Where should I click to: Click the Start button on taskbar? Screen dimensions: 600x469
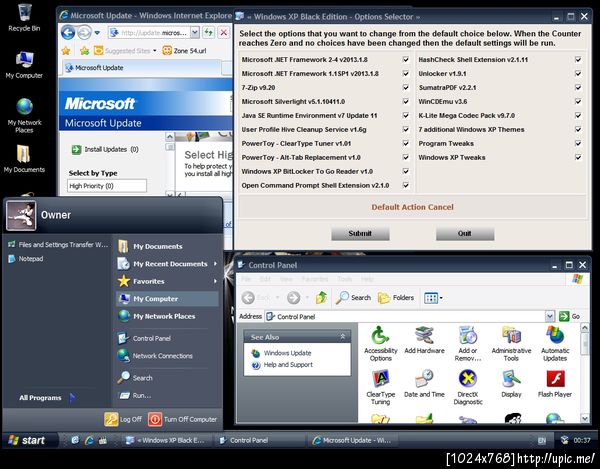29,440
